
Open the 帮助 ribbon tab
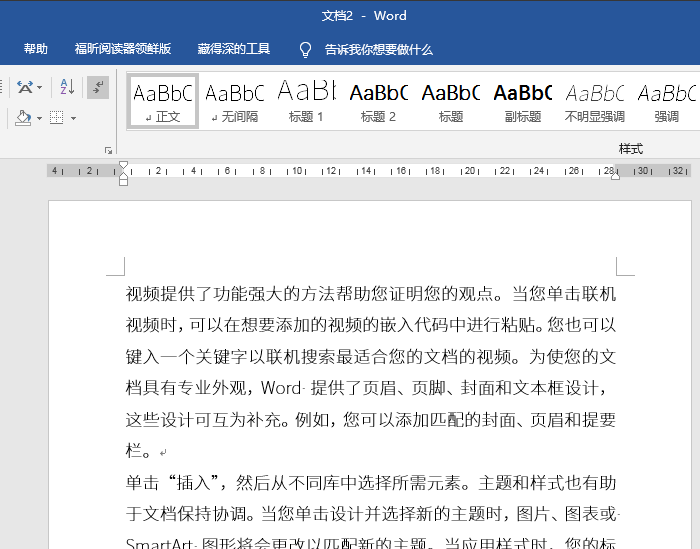[36, 49]
